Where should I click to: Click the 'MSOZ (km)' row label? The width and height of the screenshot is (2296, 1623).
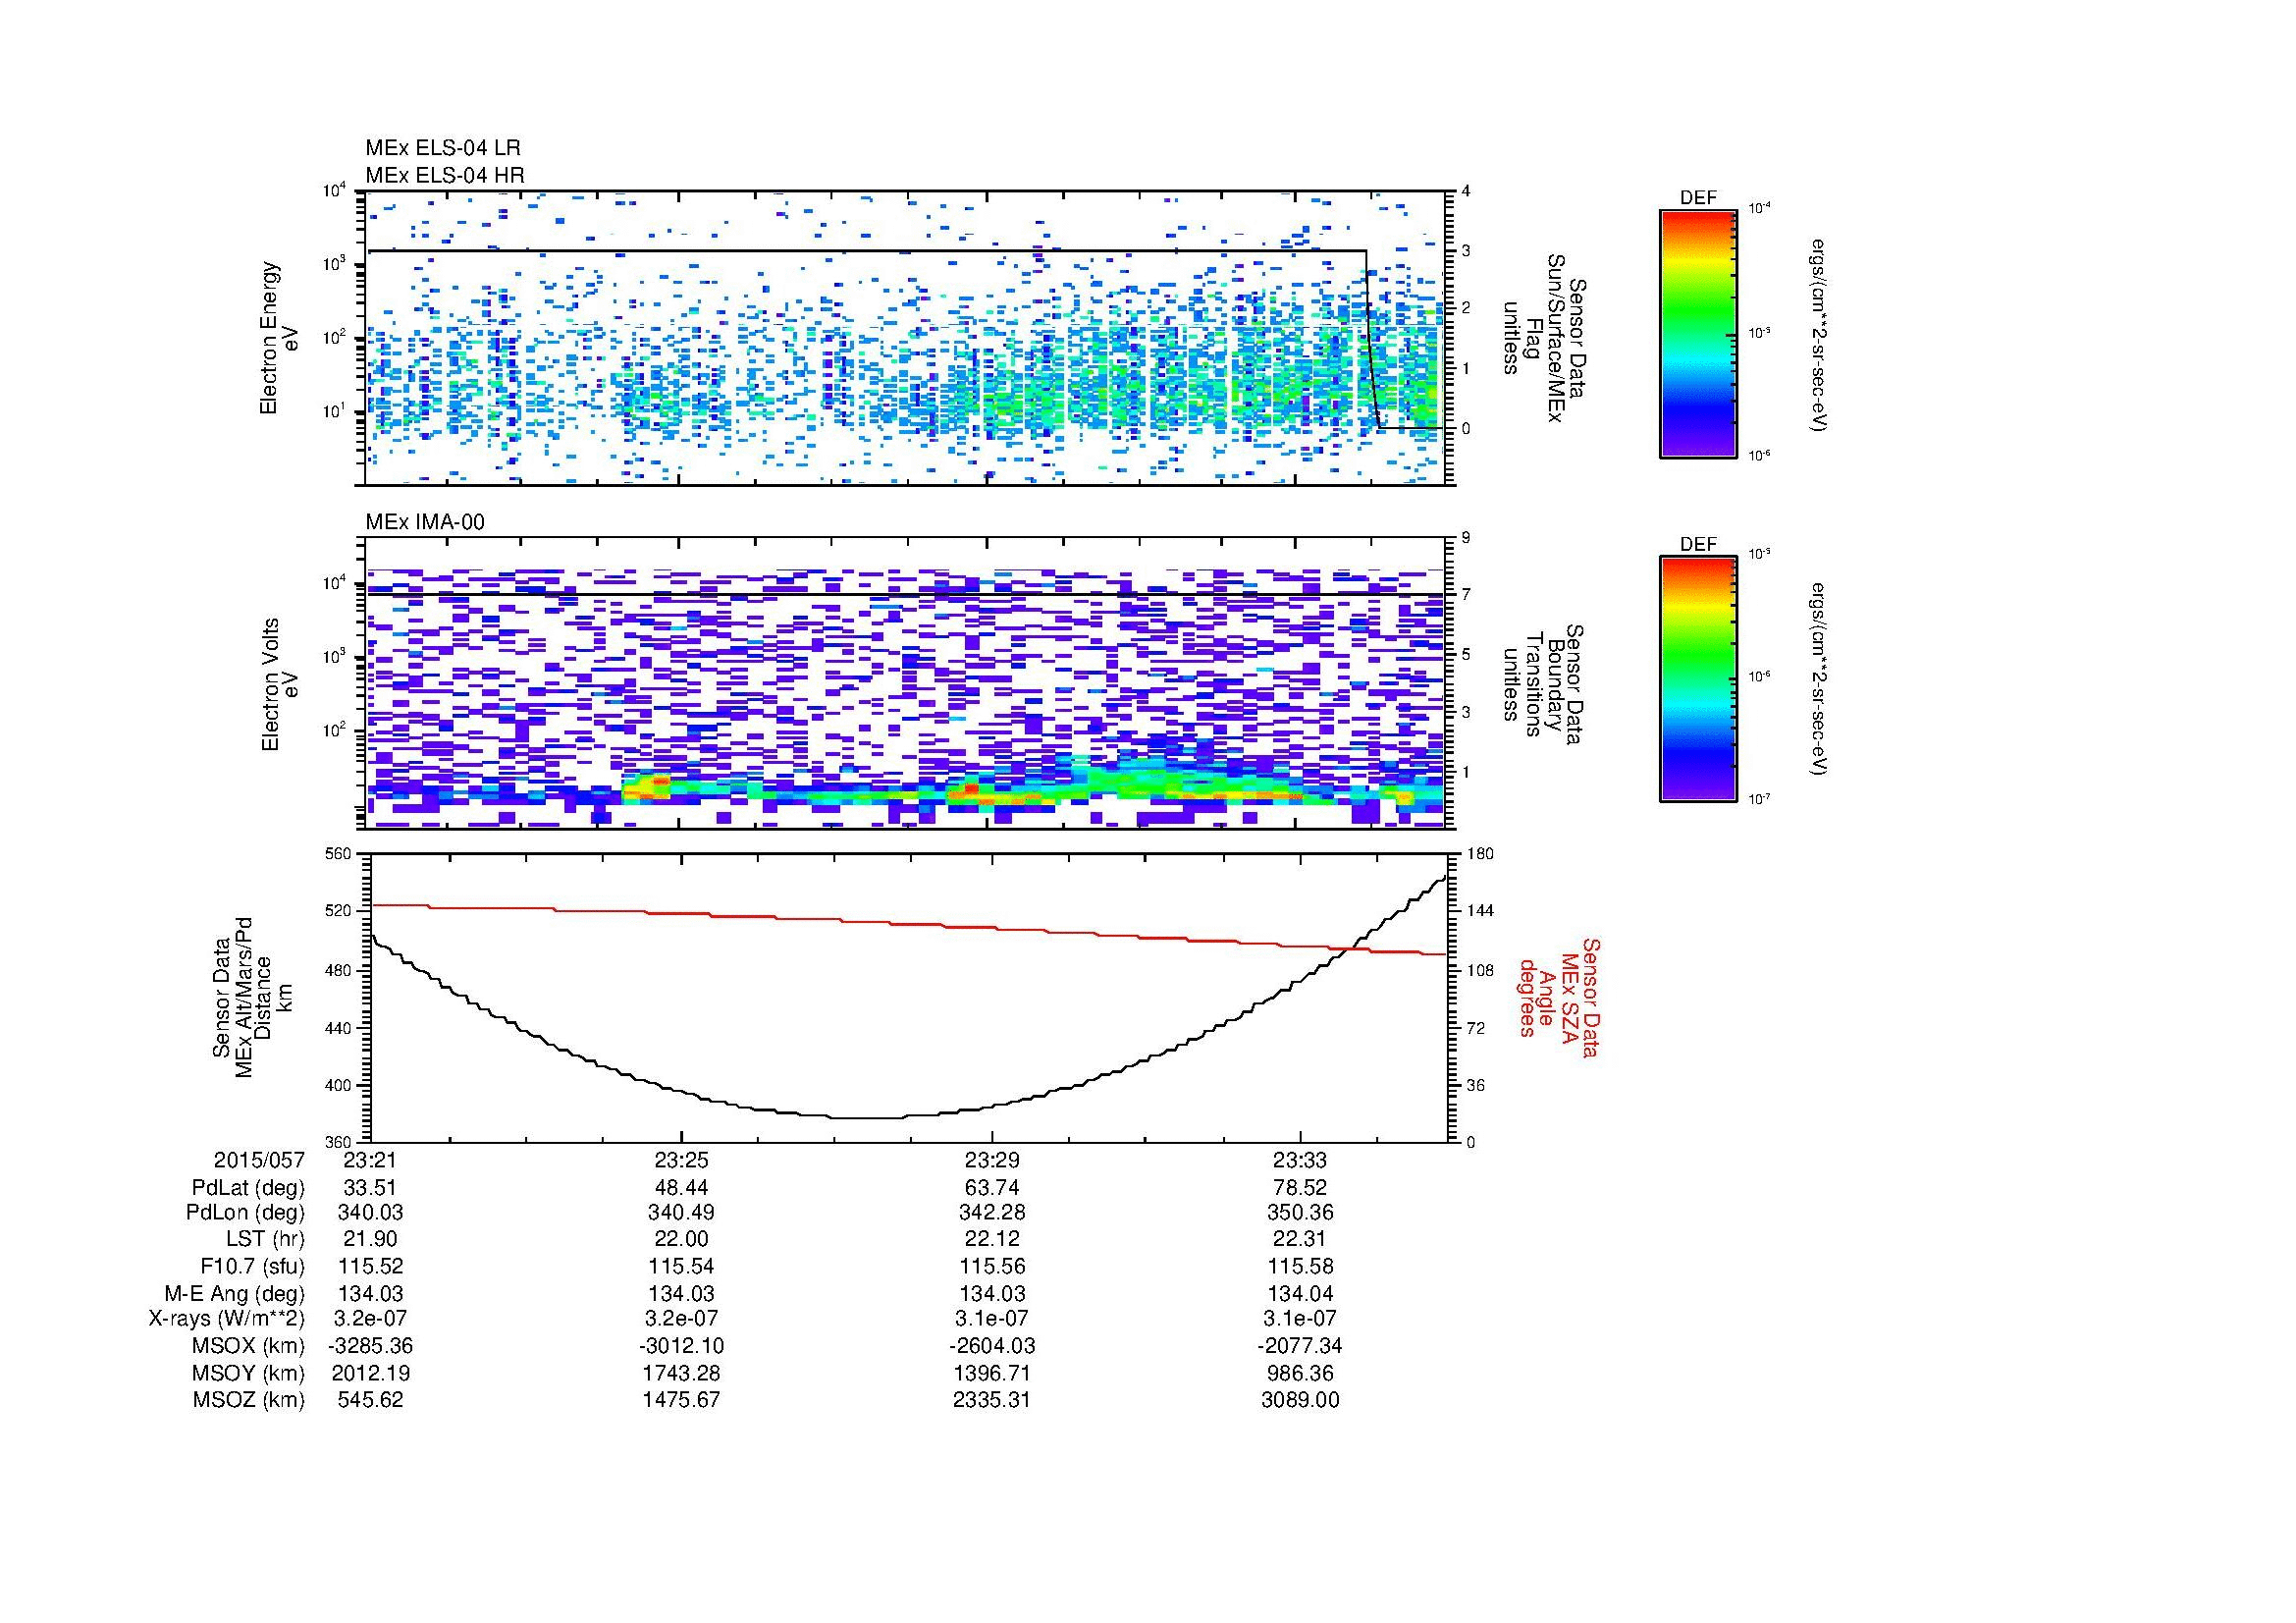pyautogui.click(x=248, y=1400)
